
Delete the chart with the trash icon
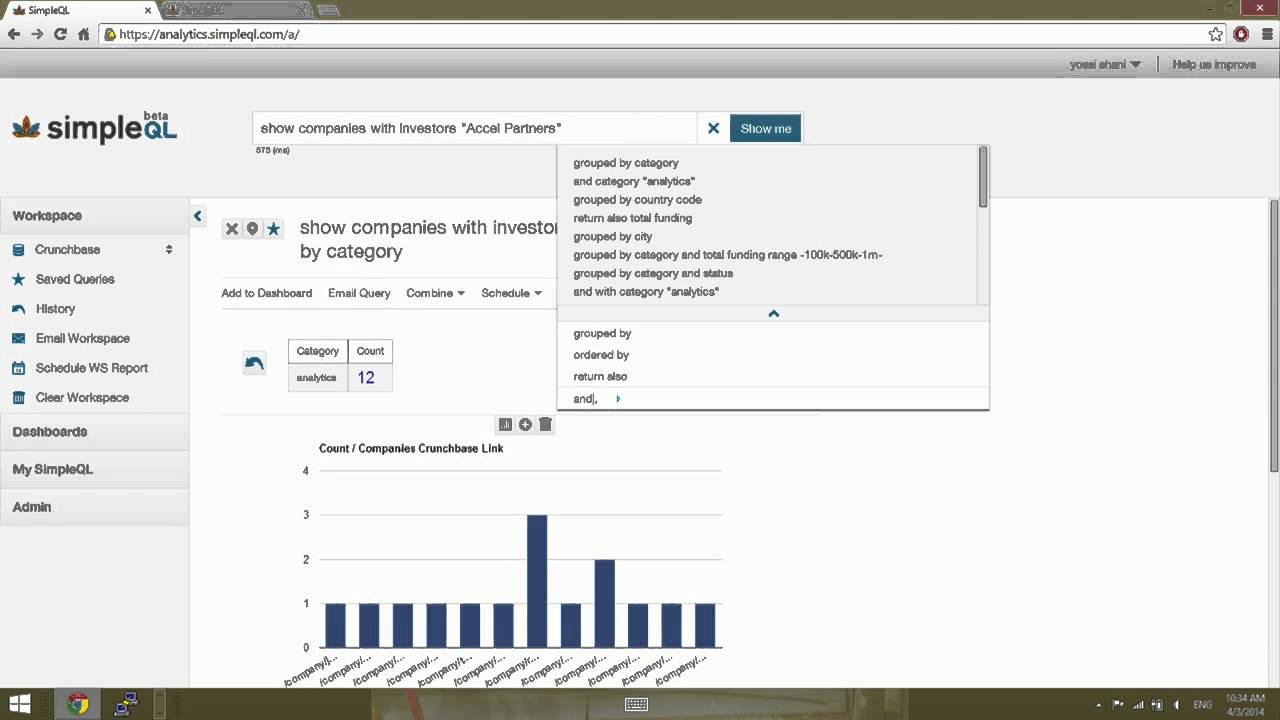pyautogui.click(x=545, y=425)
